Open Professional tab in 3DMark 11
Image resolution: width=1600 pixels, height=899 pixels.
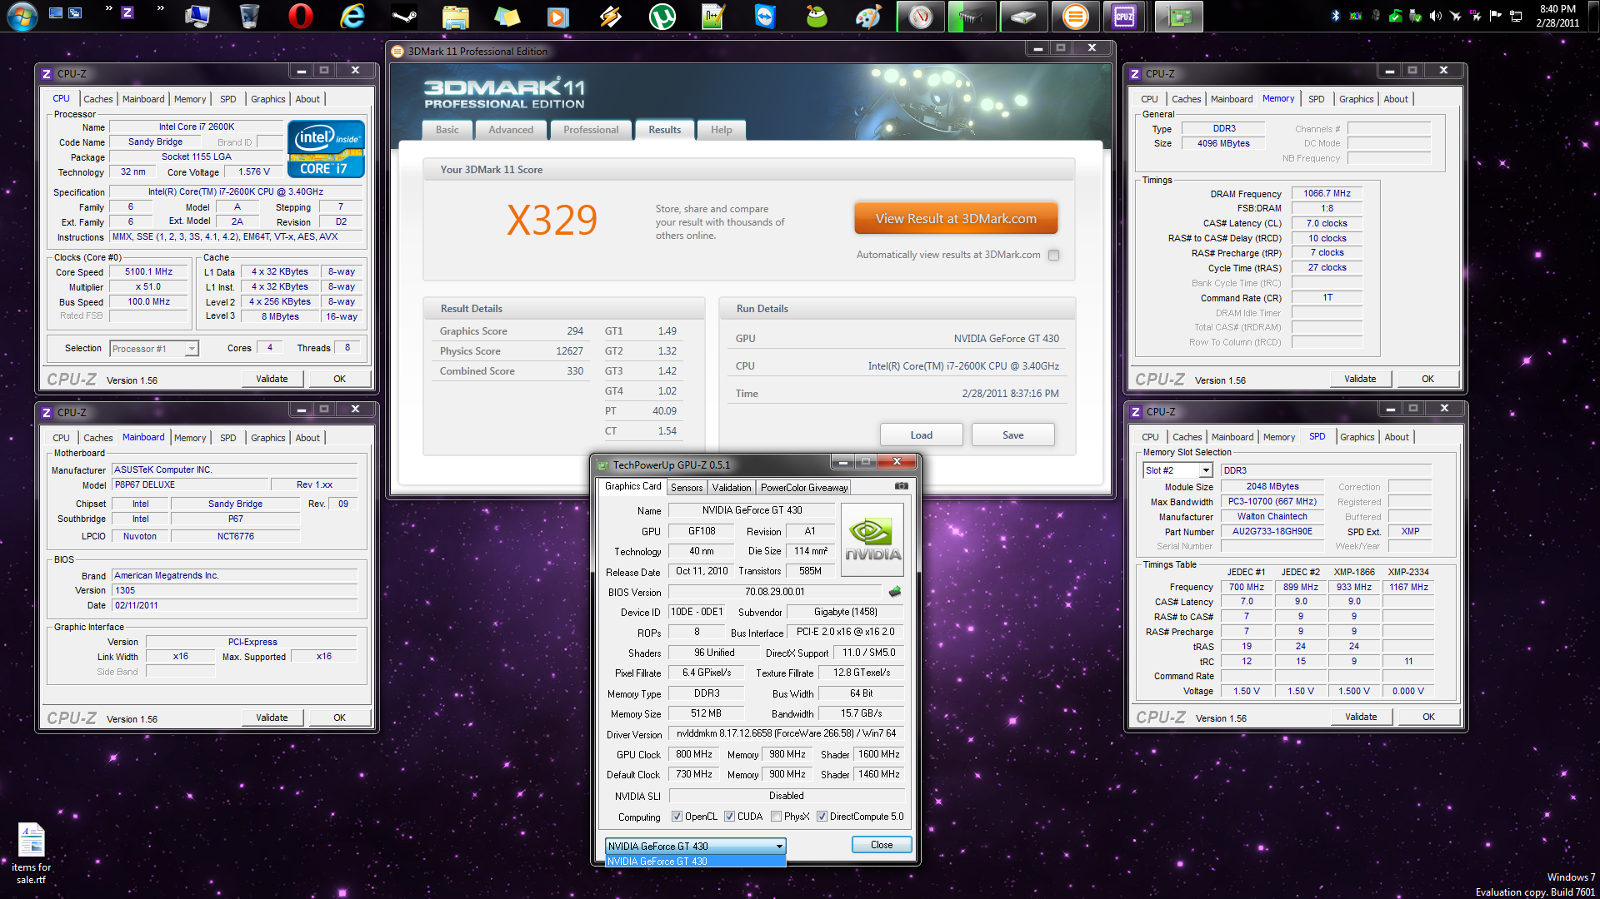click(591, 130)
